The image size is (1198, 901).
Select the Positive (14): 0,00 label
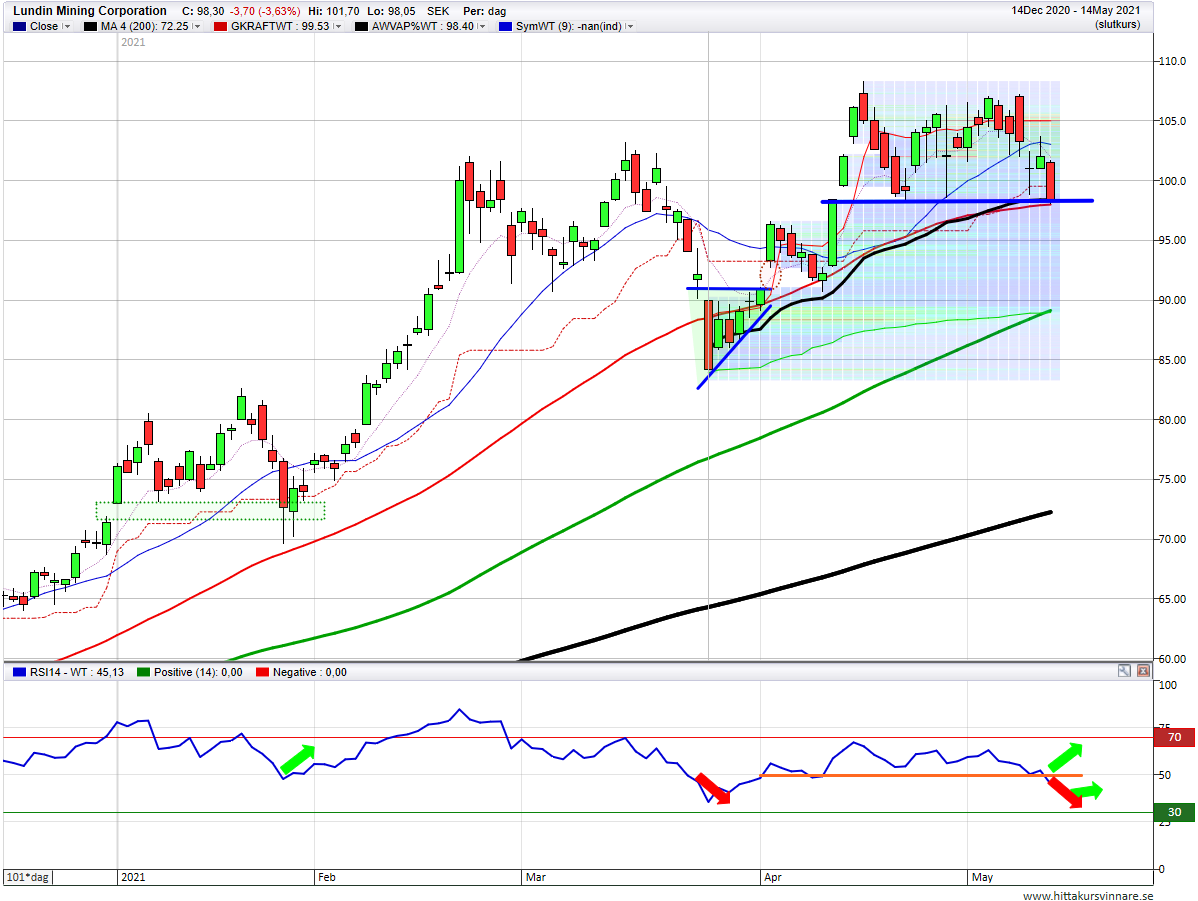tap(198, 673)
